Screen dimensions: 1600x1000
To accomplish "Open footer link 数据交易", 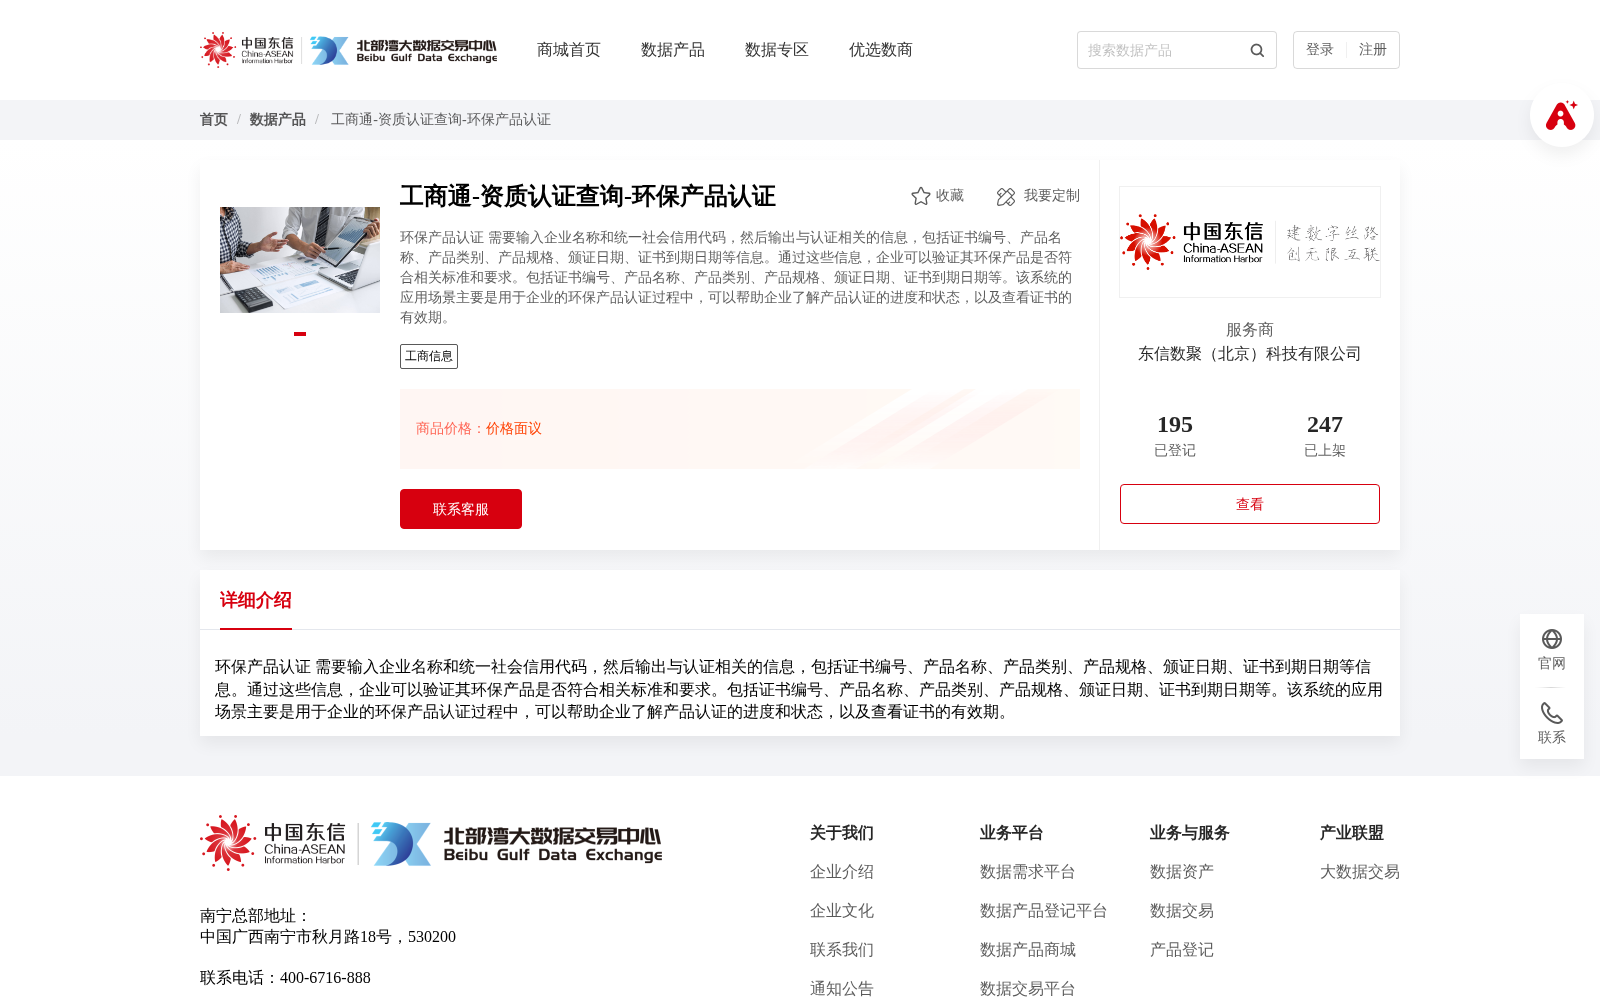I will point(1182,911).
